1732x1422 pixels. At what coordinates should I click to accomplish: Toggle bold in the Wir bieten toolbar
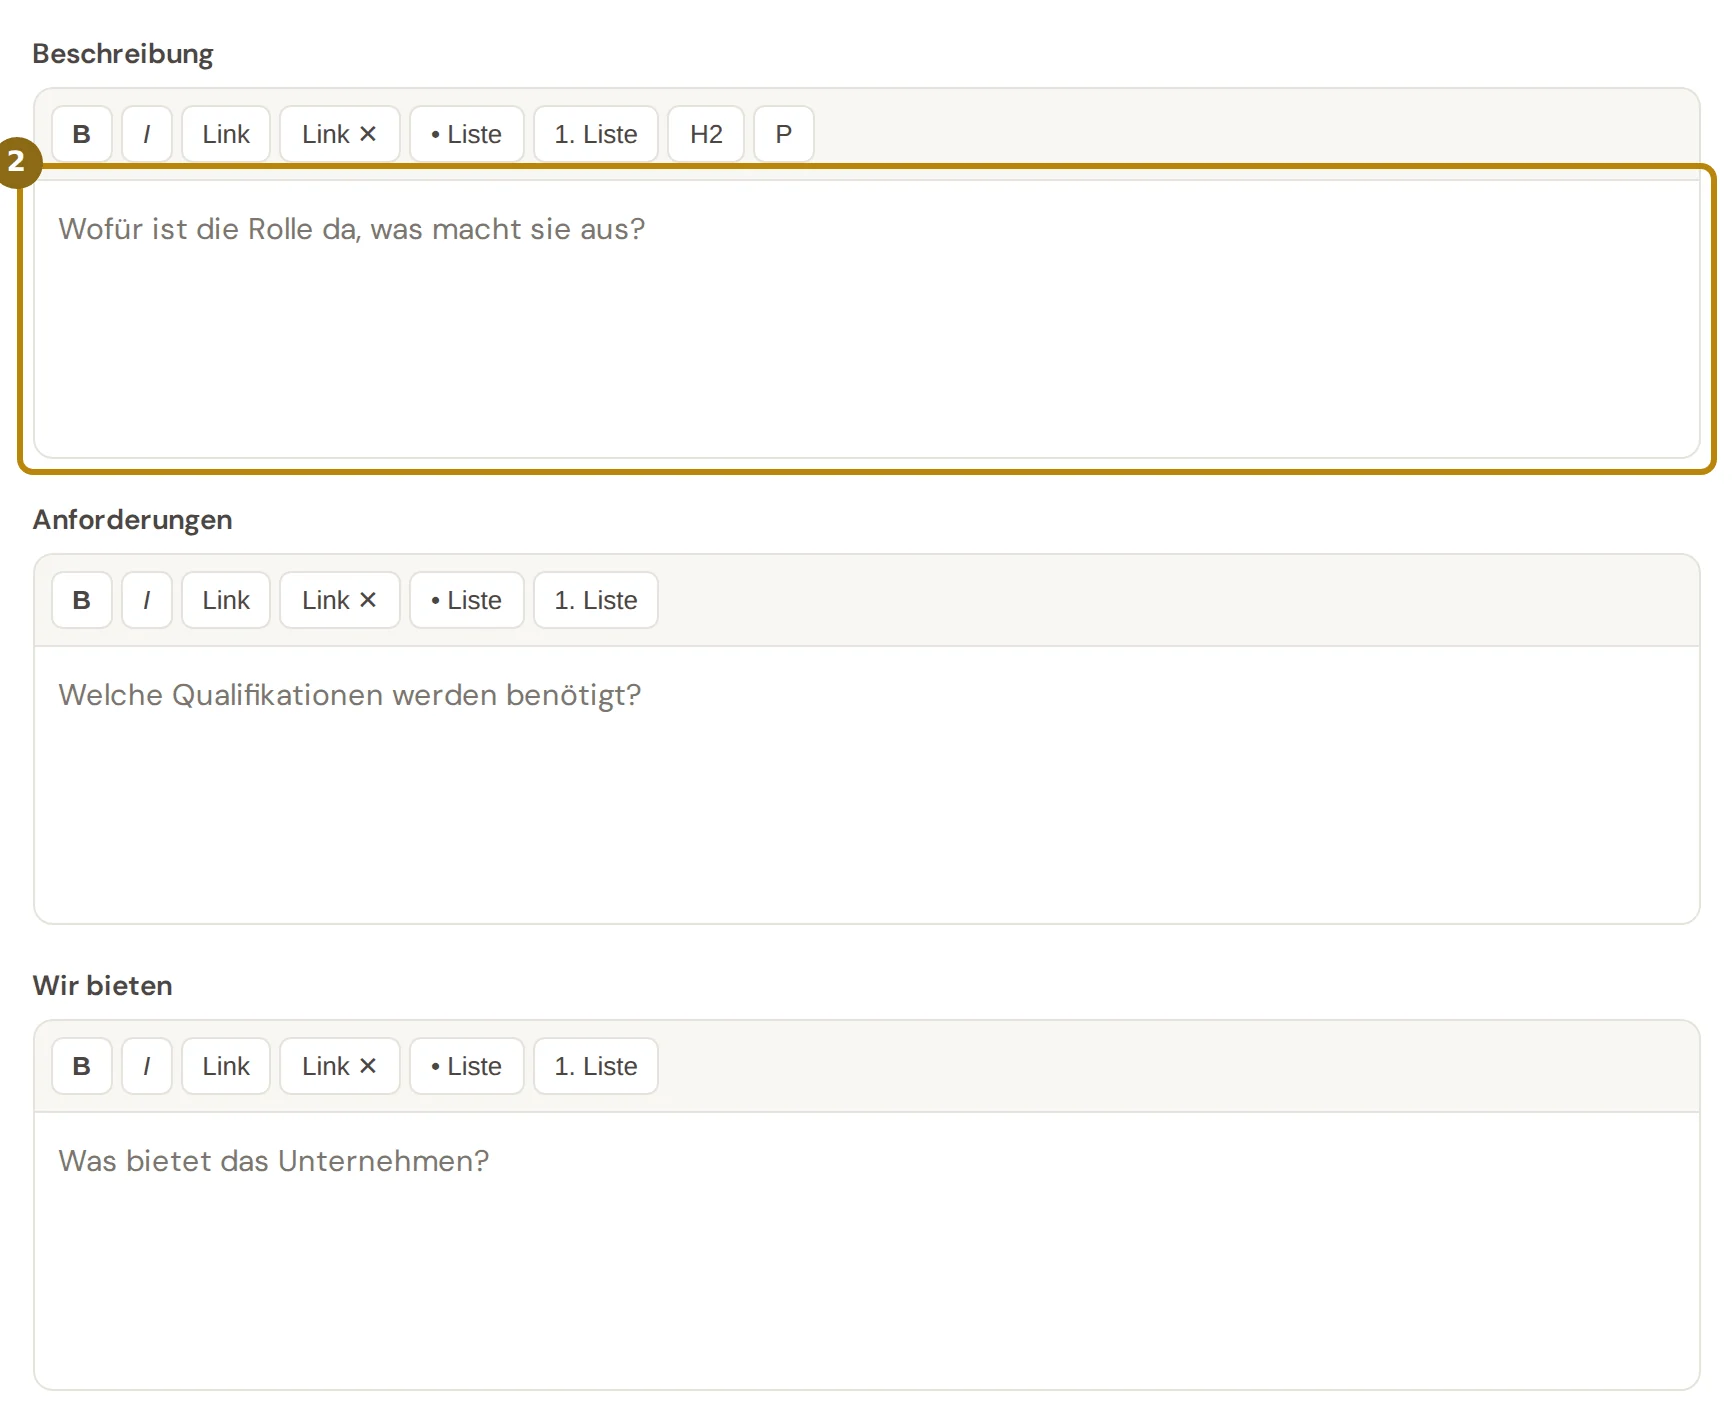[82, 1066]
